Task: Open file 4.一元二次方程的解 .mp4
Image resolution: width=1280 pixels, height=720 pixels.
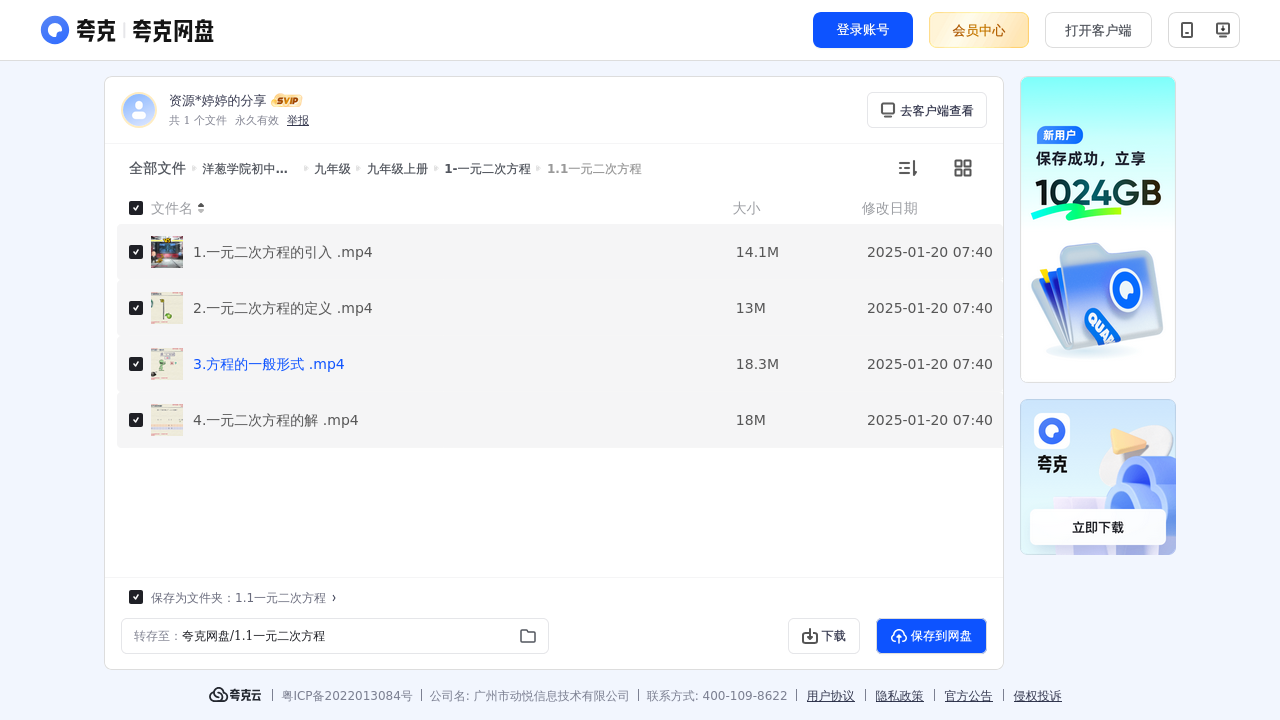Action: click(276, 420)
